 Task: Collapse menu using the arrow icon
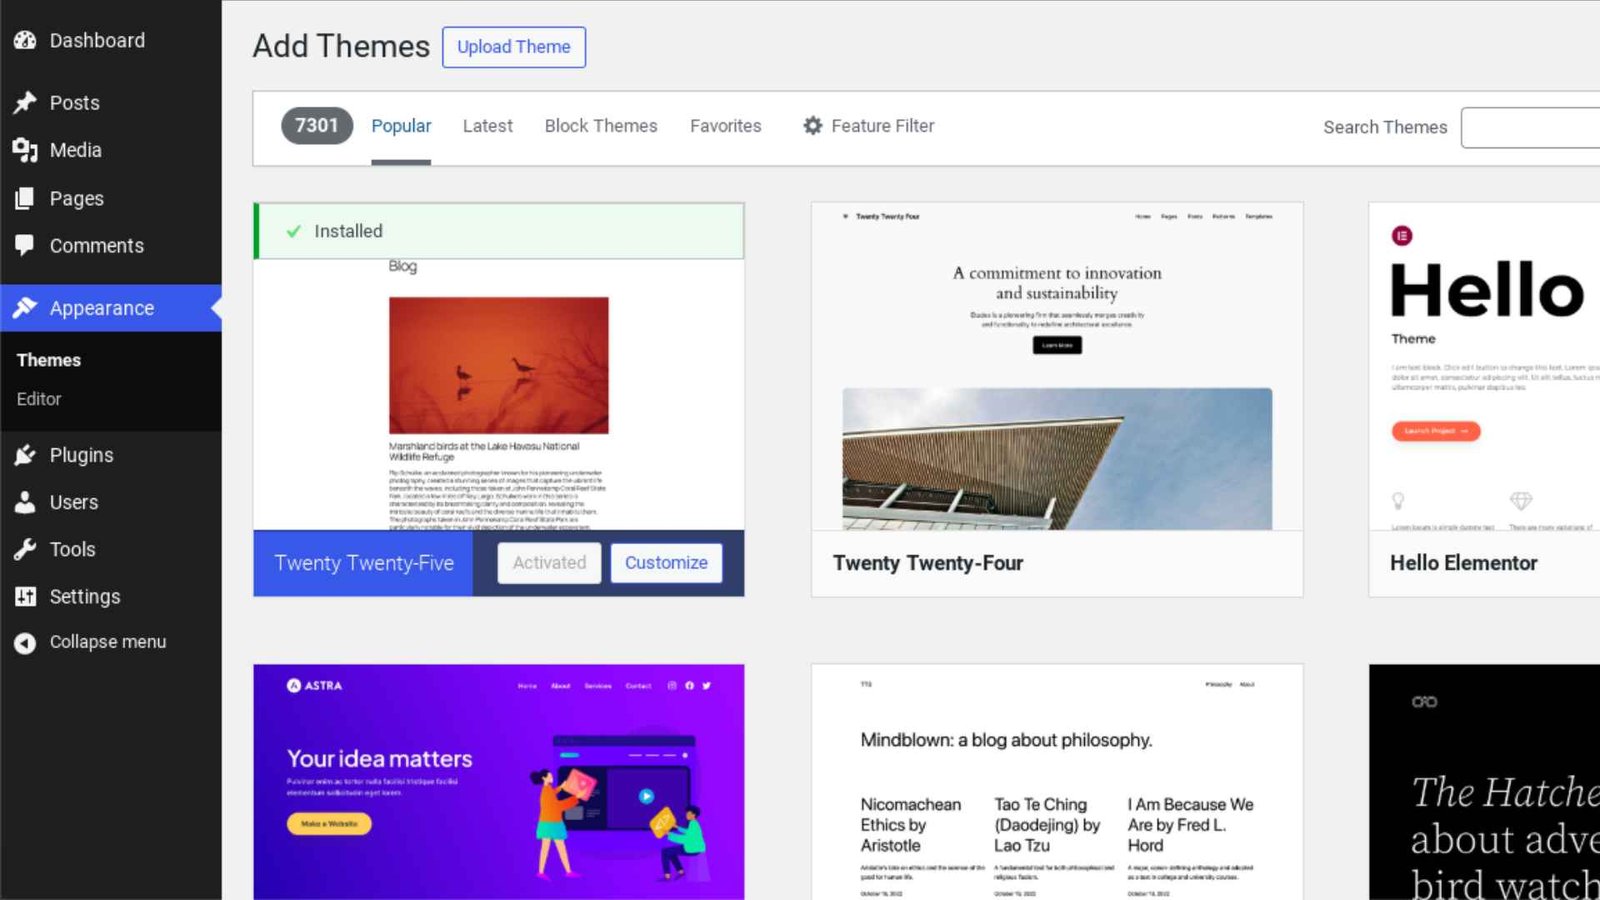pos(25,643)
